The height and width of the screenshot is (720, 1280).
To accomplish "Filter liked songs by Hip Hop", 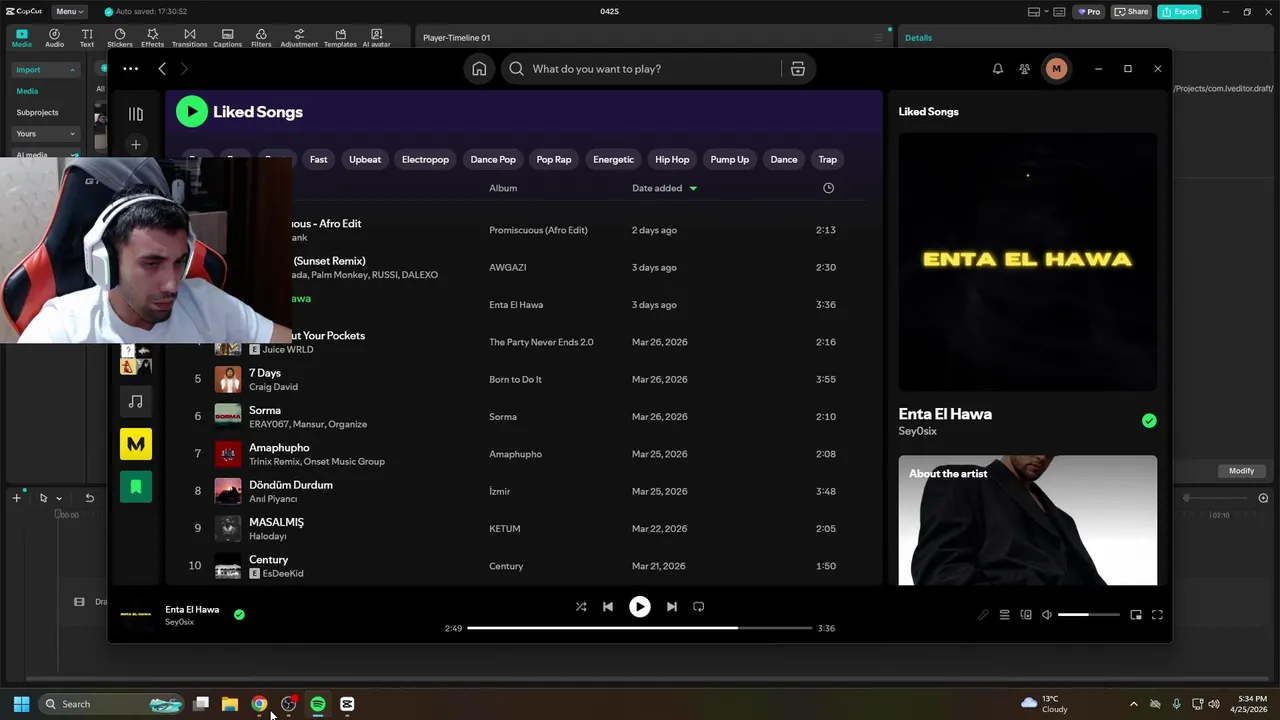I will [x=672, y=159].
